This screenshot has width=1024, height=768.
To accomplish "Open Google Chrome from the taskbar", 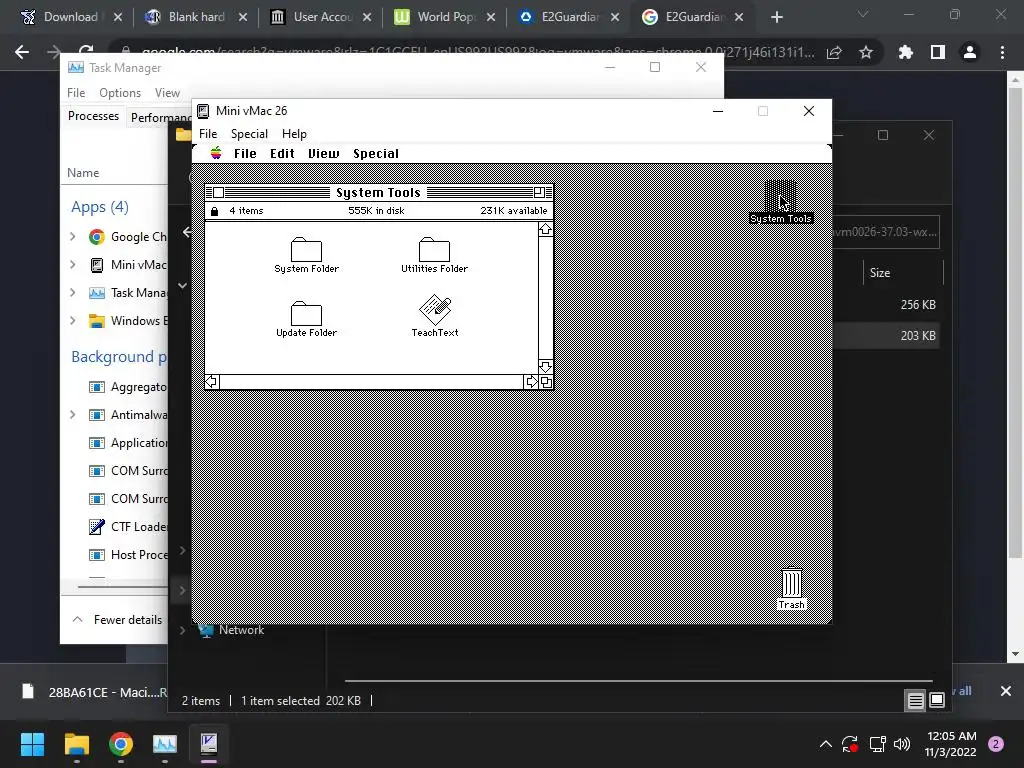I will [x=121, y=744].
